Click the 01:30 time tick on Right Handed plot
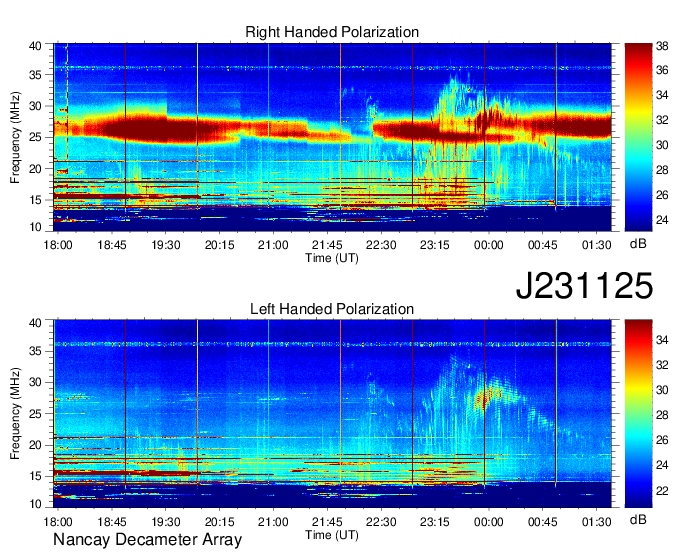Viewport: 680px width, 552px height. (597, 245)
